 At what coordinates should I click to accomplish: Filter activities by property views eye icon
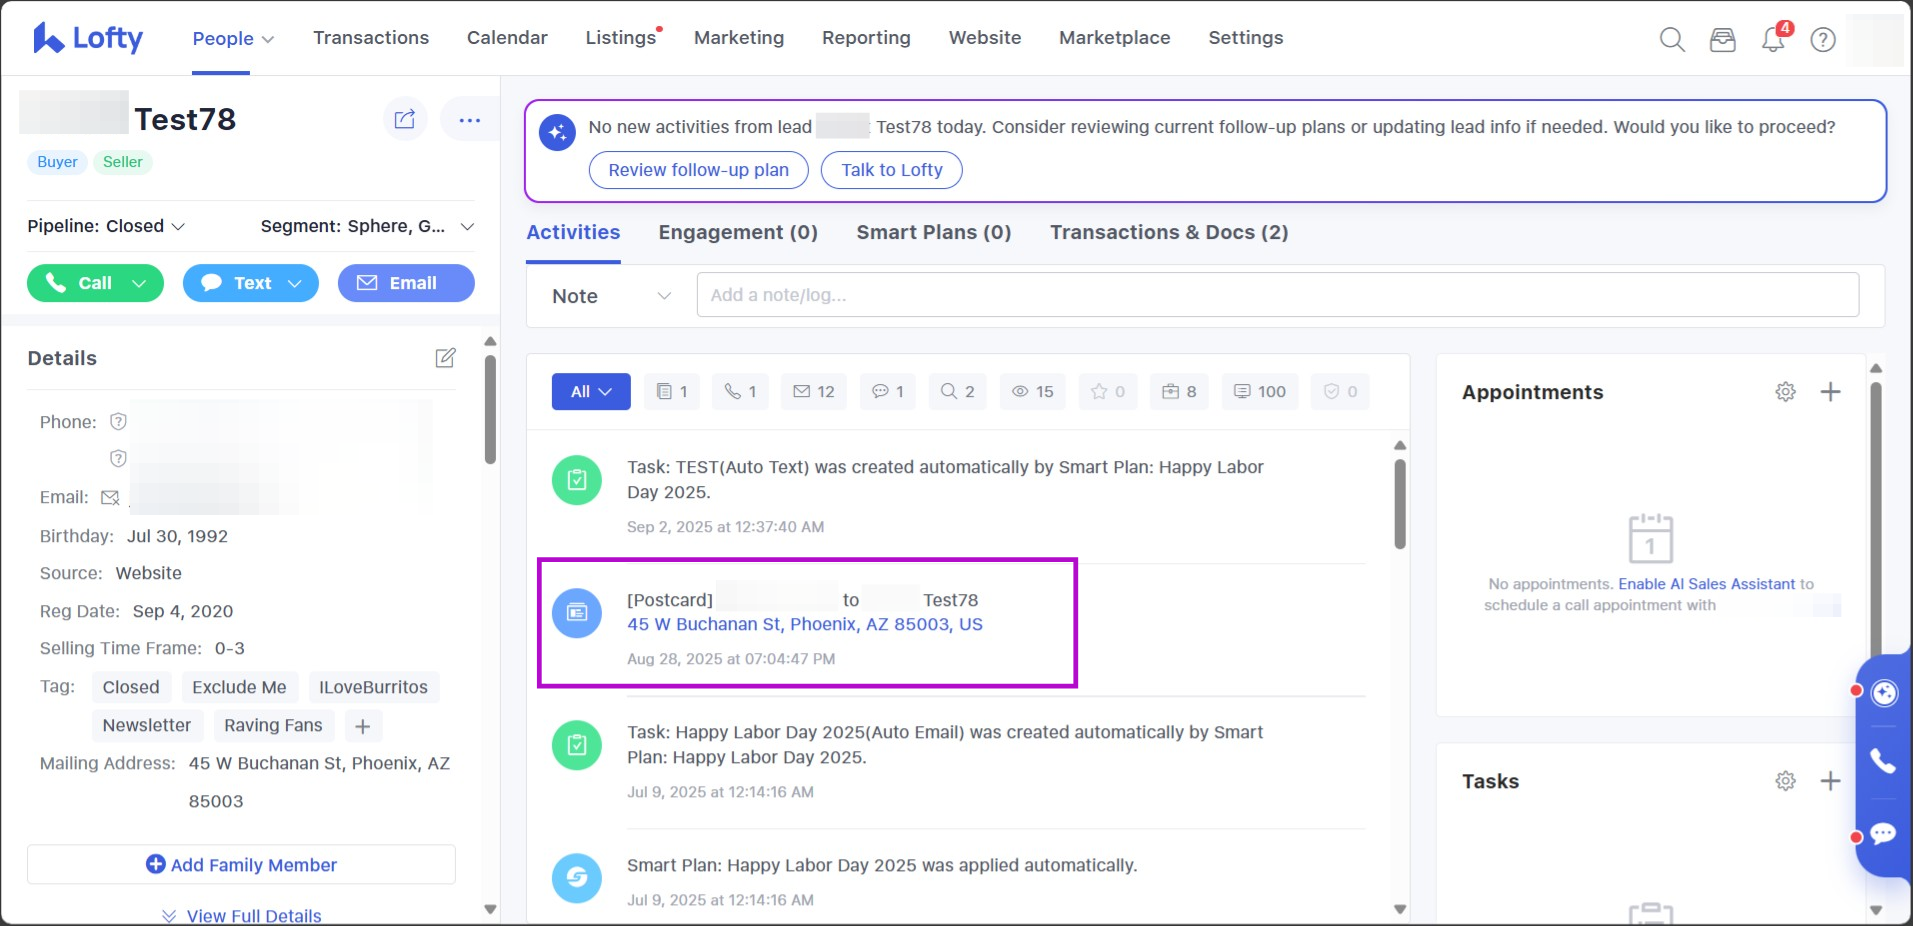pos(1032,392)
